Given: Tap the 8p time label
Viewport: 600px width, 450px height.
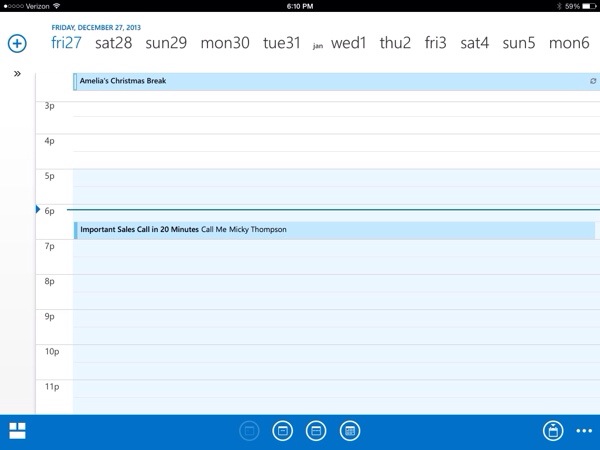Looking at the screenshot, I should click(49, 281).
